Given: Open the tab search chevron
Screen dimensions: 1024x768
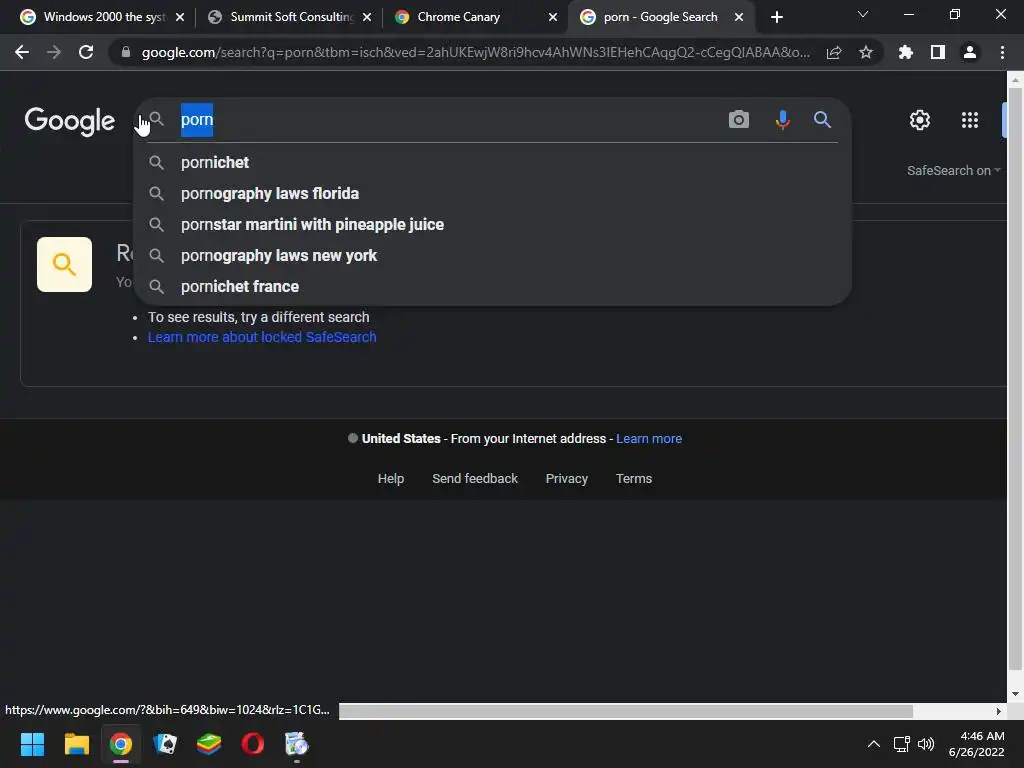Looking at the screenshot, I should point(863,14).
